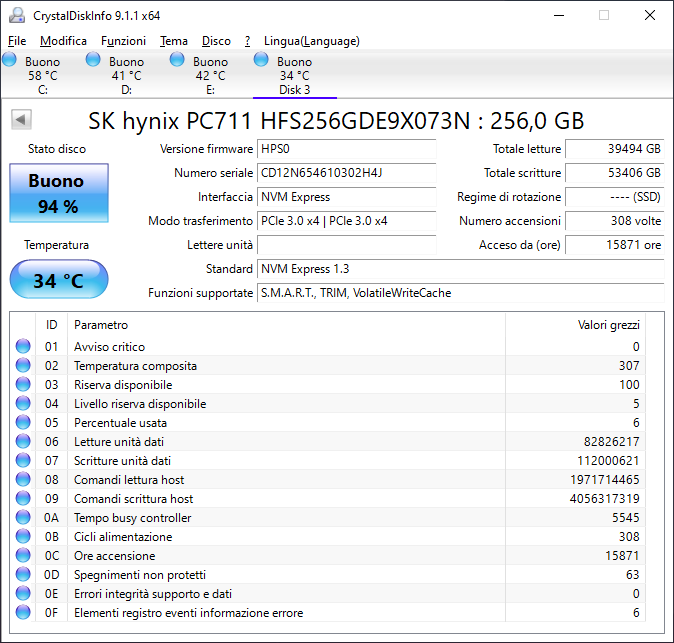The width and height of the screenshot is (674, 643).
Task: Click the CrystalDiskInfo app icon in the title bar
Action: coord(17,15)
